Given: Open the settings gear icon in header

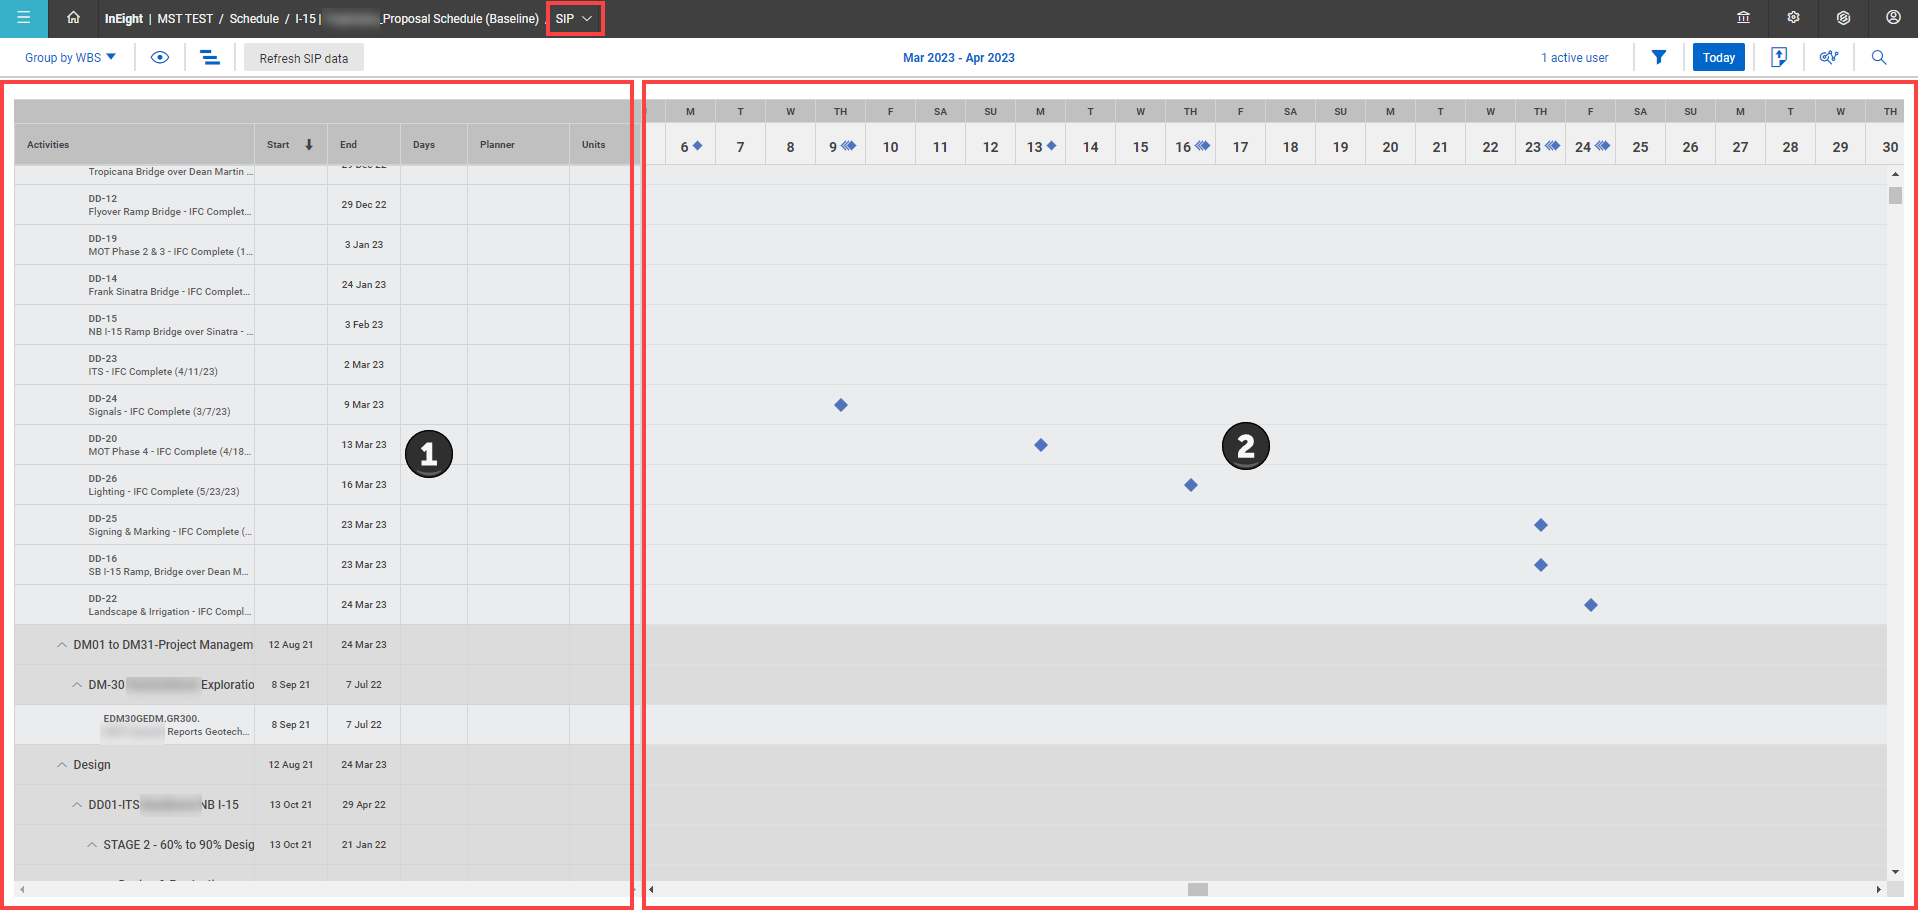Looking at the screenshot, I should [x=1793, y=18].
